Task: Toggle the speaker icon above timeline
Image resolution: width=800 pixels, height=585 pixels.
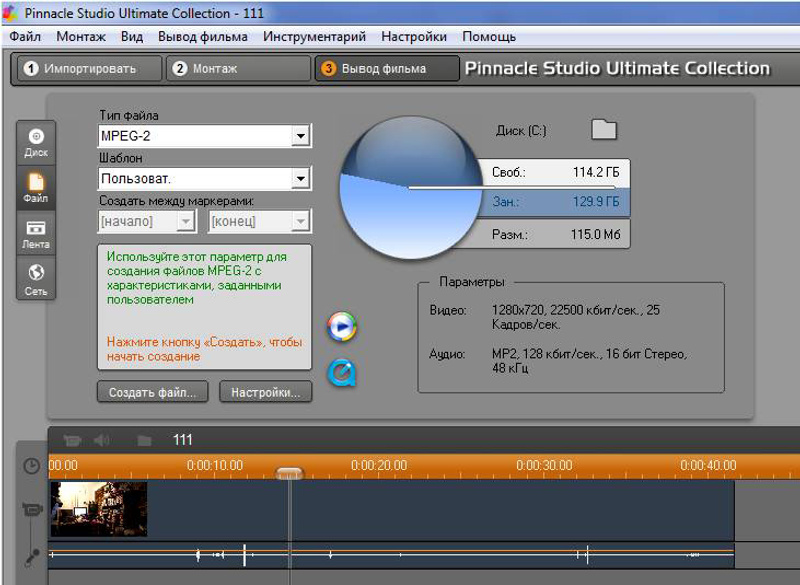Action: pos(101,440)
